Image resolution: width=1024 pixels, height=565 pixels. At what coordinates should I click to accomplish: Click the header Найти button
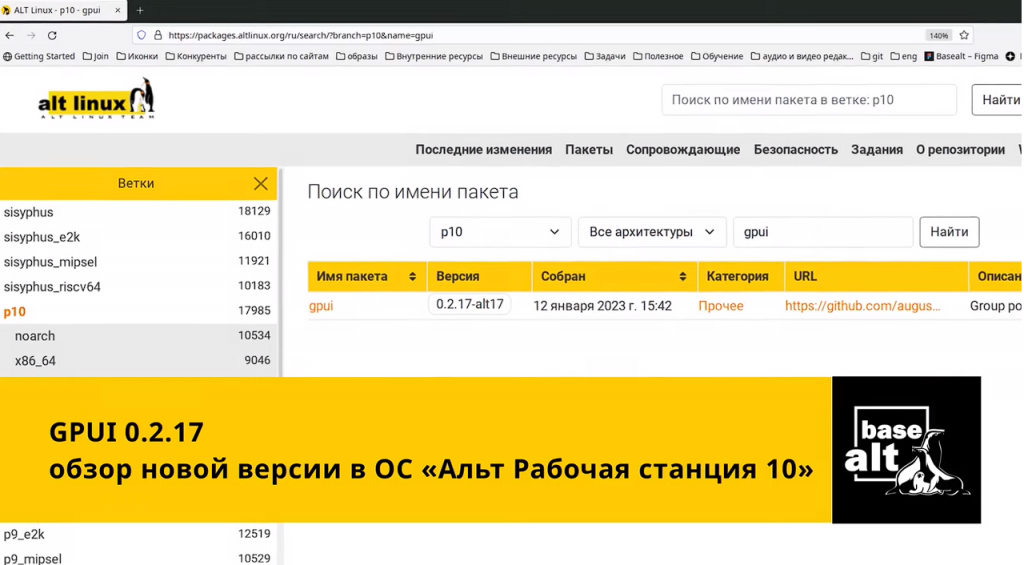pyautogui.click(x=998, y=100)
